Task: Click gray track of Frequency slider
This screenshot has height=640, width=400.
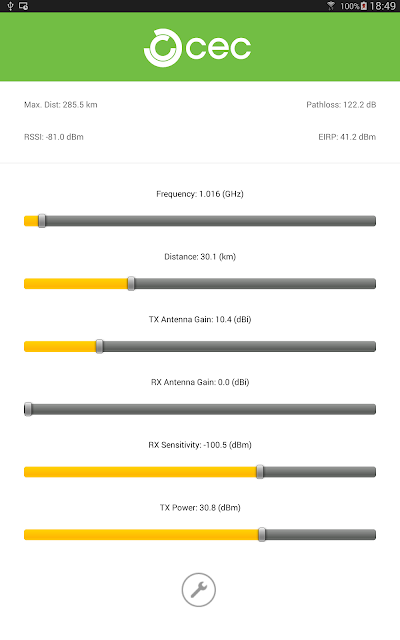Action: pyautogui.click(x=210, y=221)
